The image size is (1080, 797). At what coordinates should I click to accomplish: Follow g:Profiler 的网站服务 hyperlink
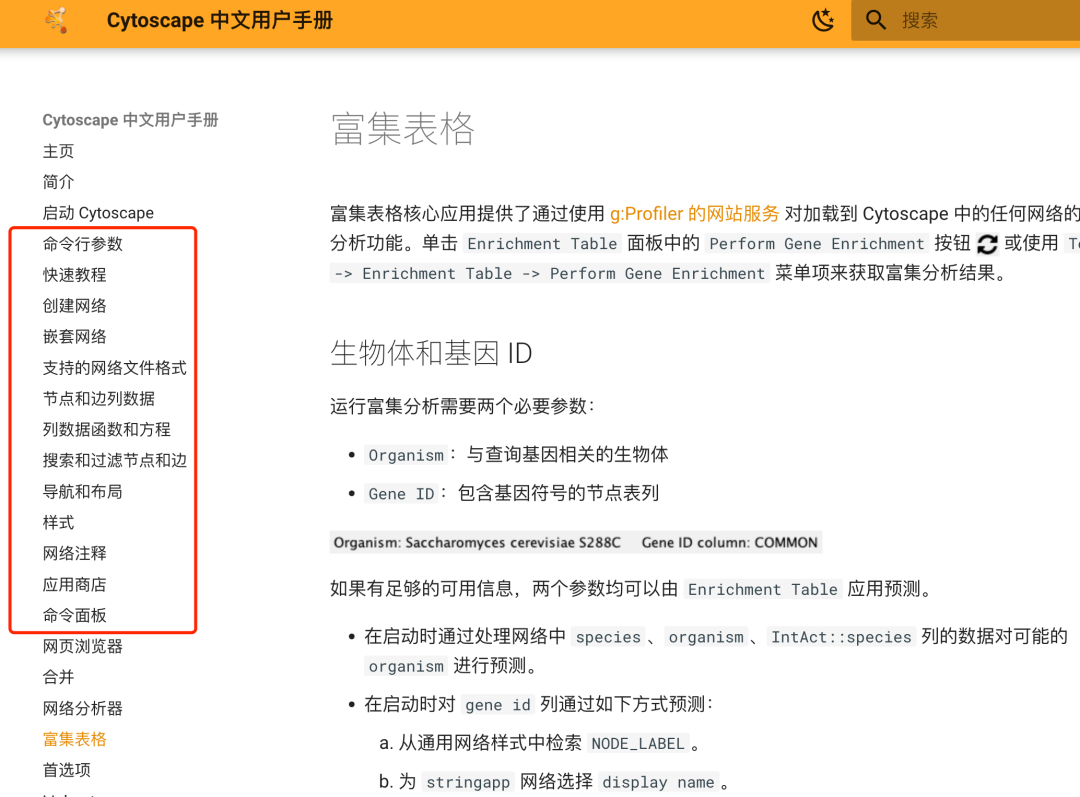[694, 214]
